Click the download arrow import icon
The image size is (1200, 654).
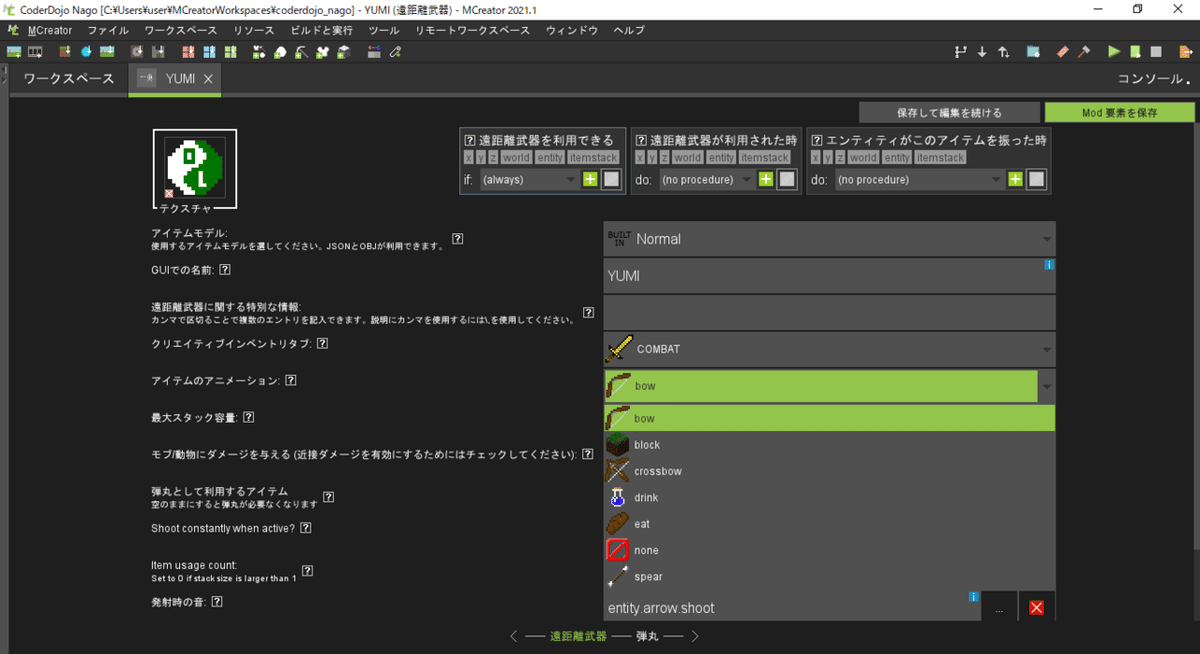pos(982,51)
